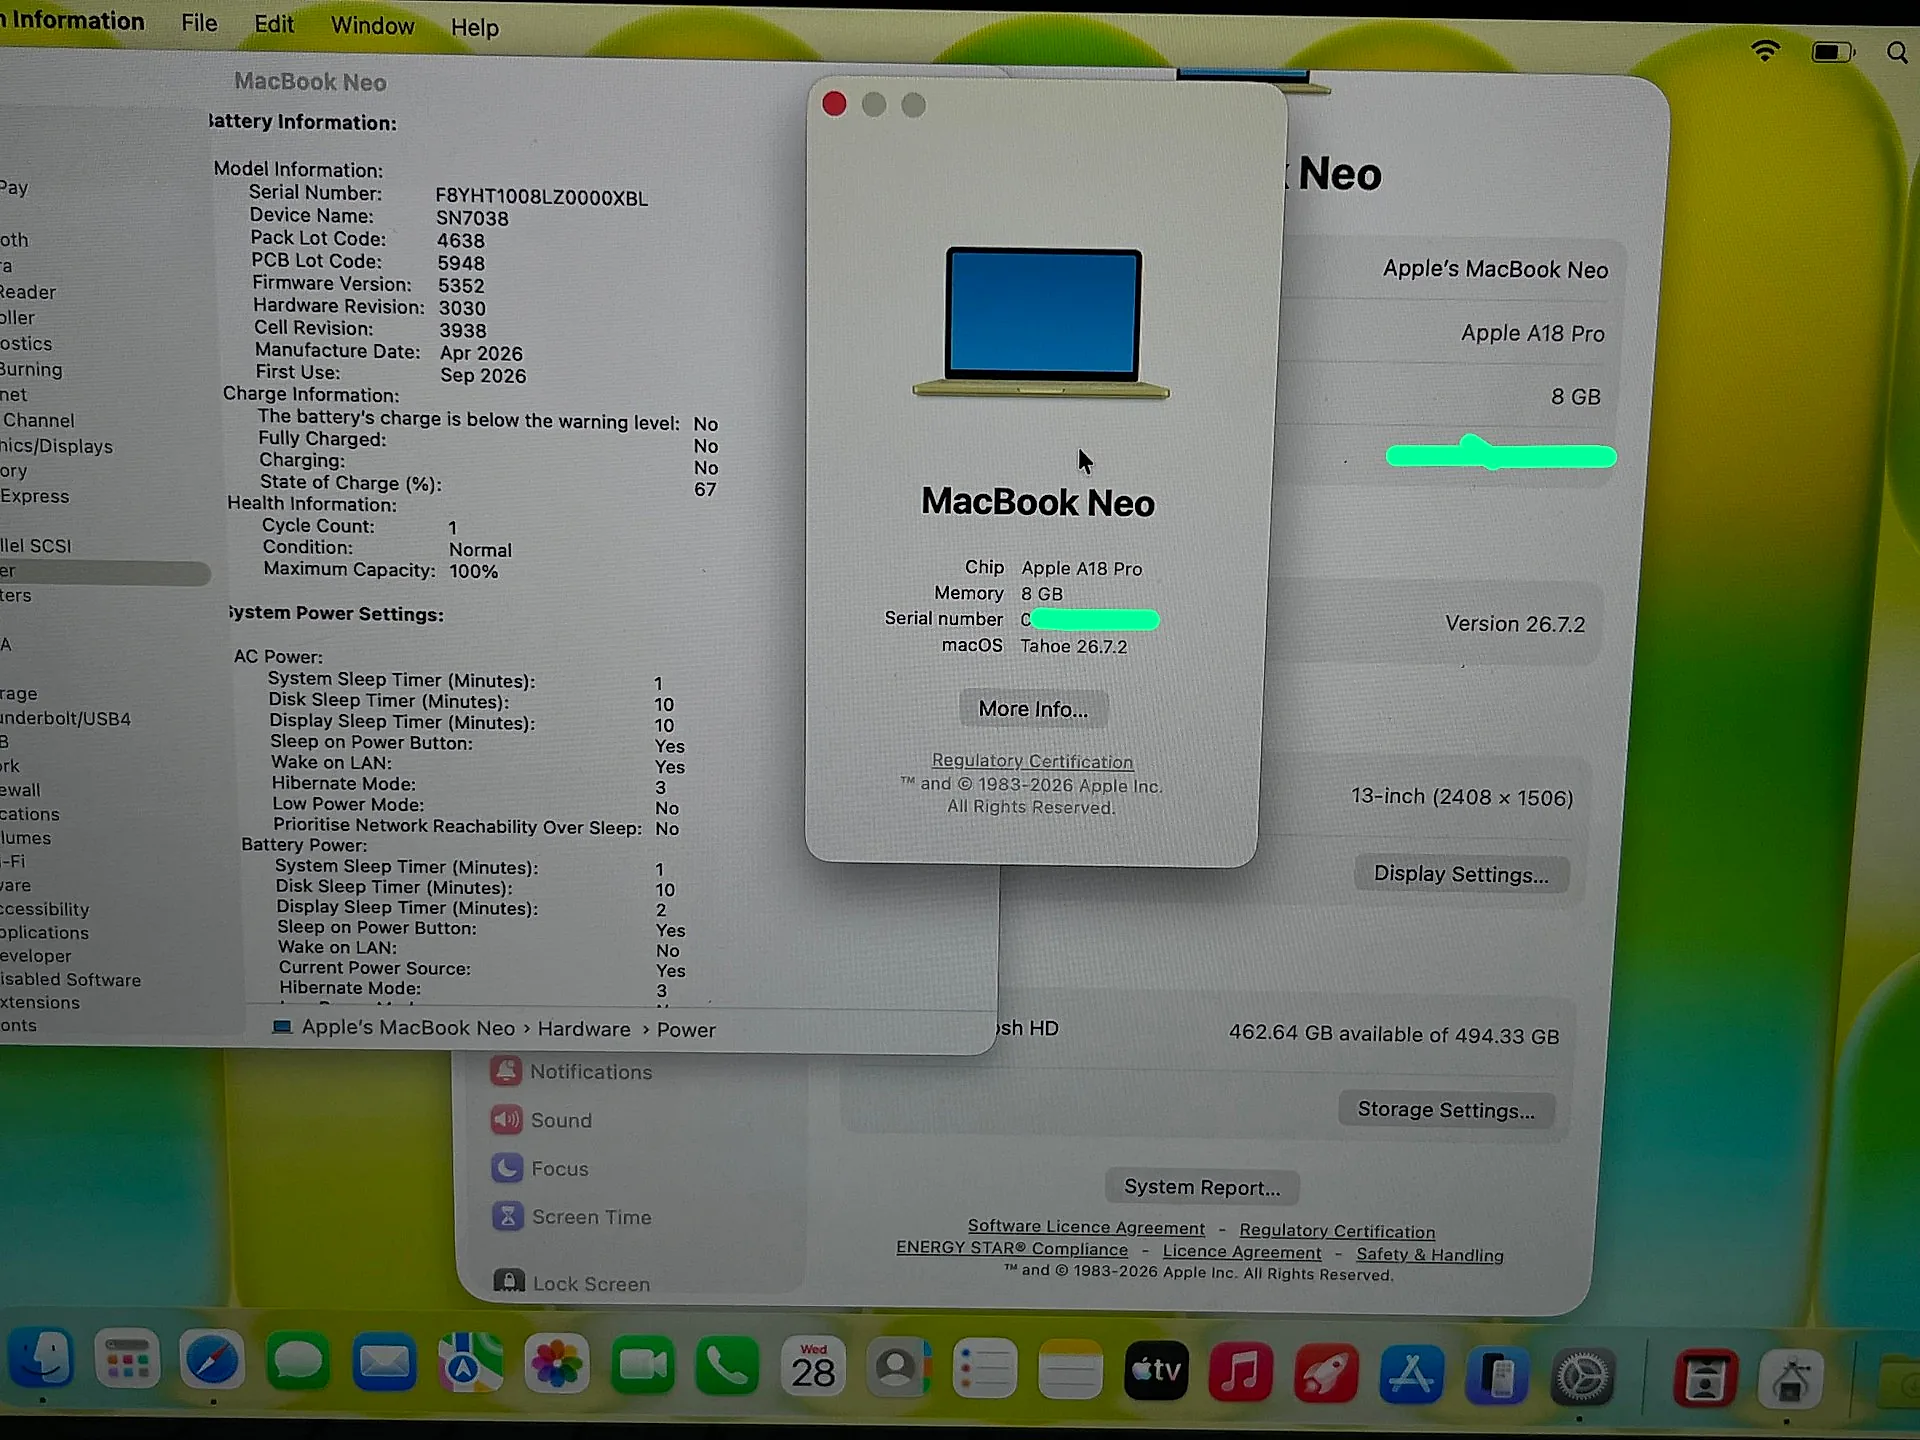The height and width of the screenshot is (1440, 1920).
Task: Select Focus in System Settings sidebar
Action: point(541,1168)
